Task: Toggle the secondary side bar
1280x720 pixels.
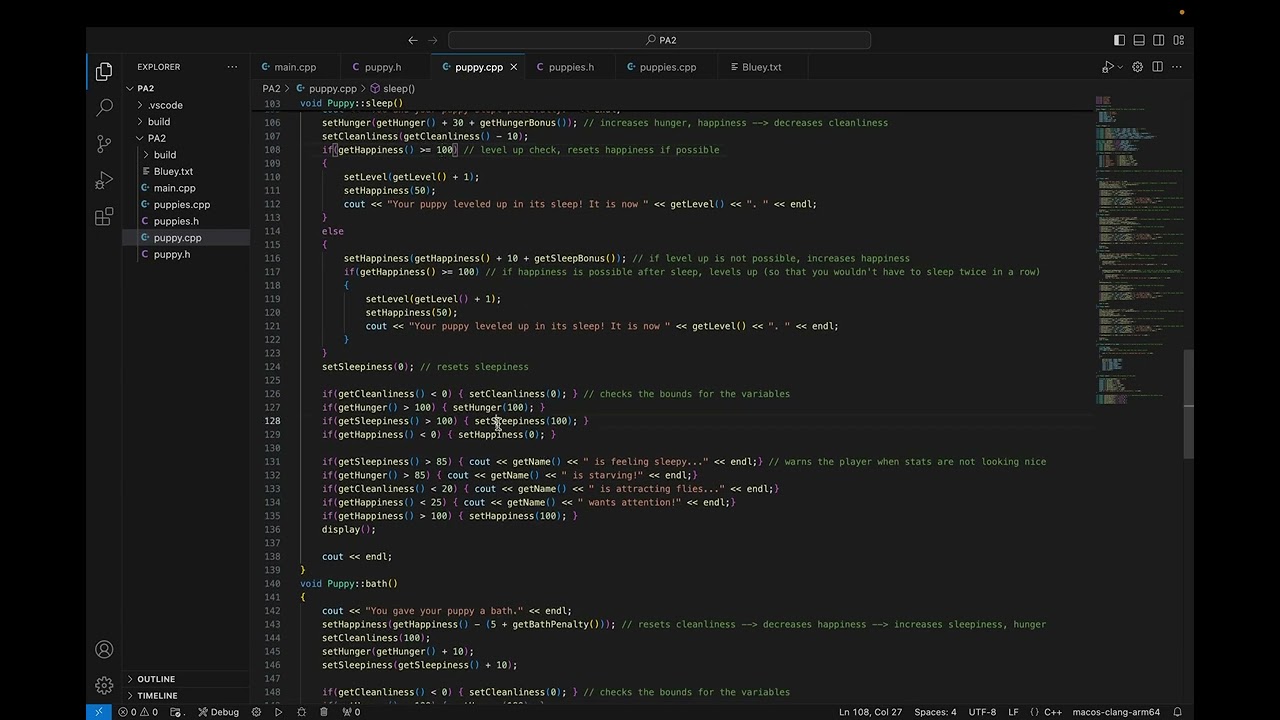Action: (1158, 40)
